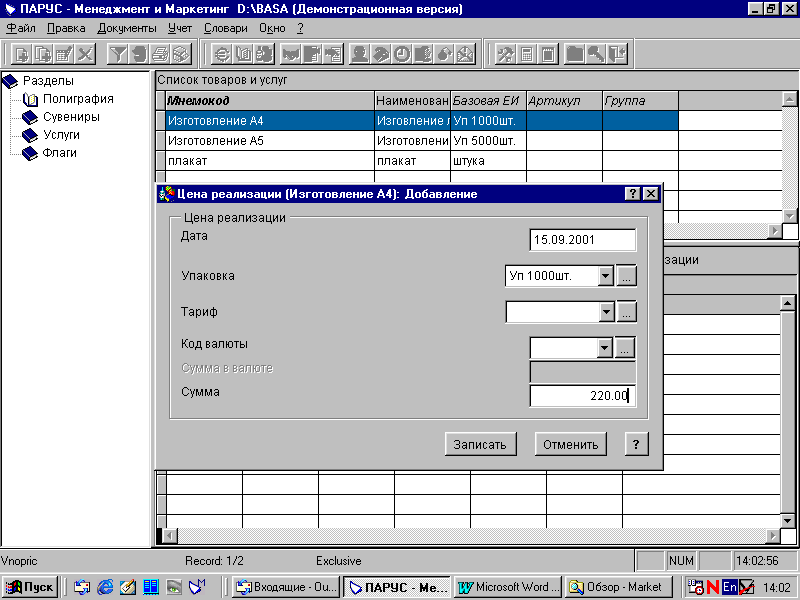Expand the Код валюты dropdown arrow
The height and width of the screenshot is (600, 800).
pyautogui.click(x=605, y=348)
